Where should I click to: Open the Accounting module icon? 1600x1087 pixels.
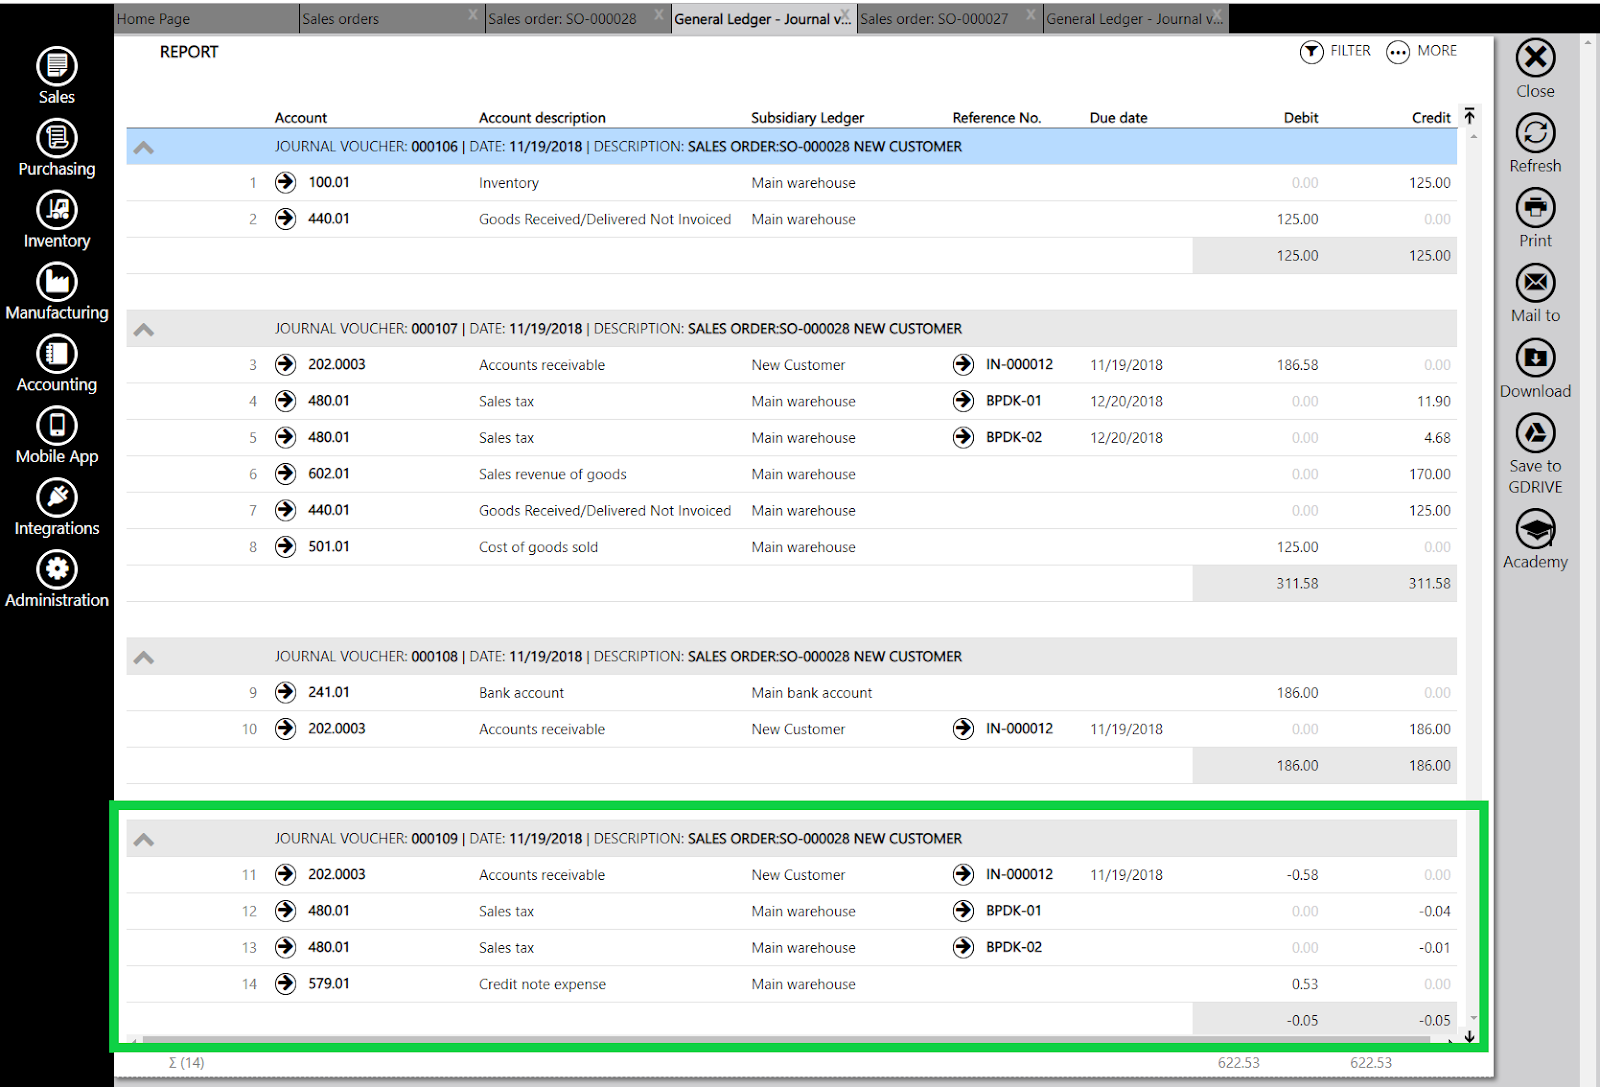(57, 354)
